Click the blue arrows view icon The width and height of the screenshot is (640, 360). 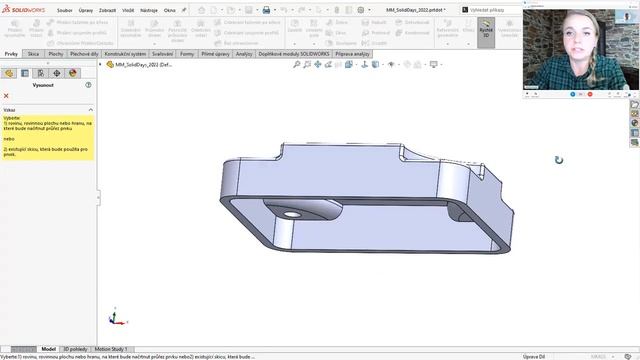318,64
